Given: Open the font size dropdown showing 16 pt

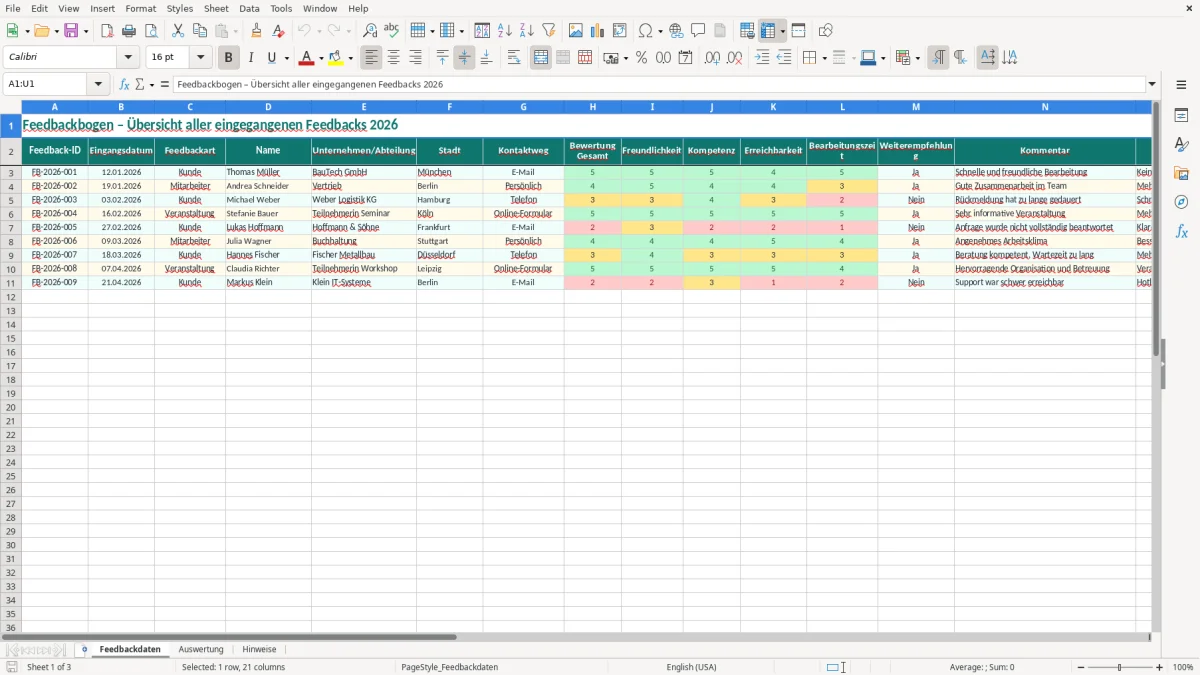Looking at the screenshot, I should click(201, 58).
